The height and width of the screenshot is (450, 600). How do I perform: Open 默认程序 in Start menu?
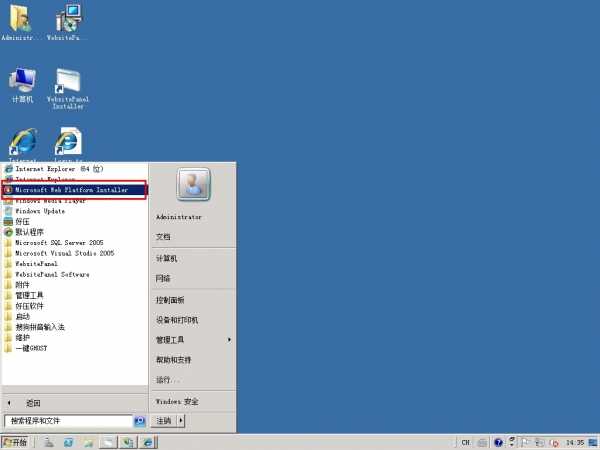[74, 232]
